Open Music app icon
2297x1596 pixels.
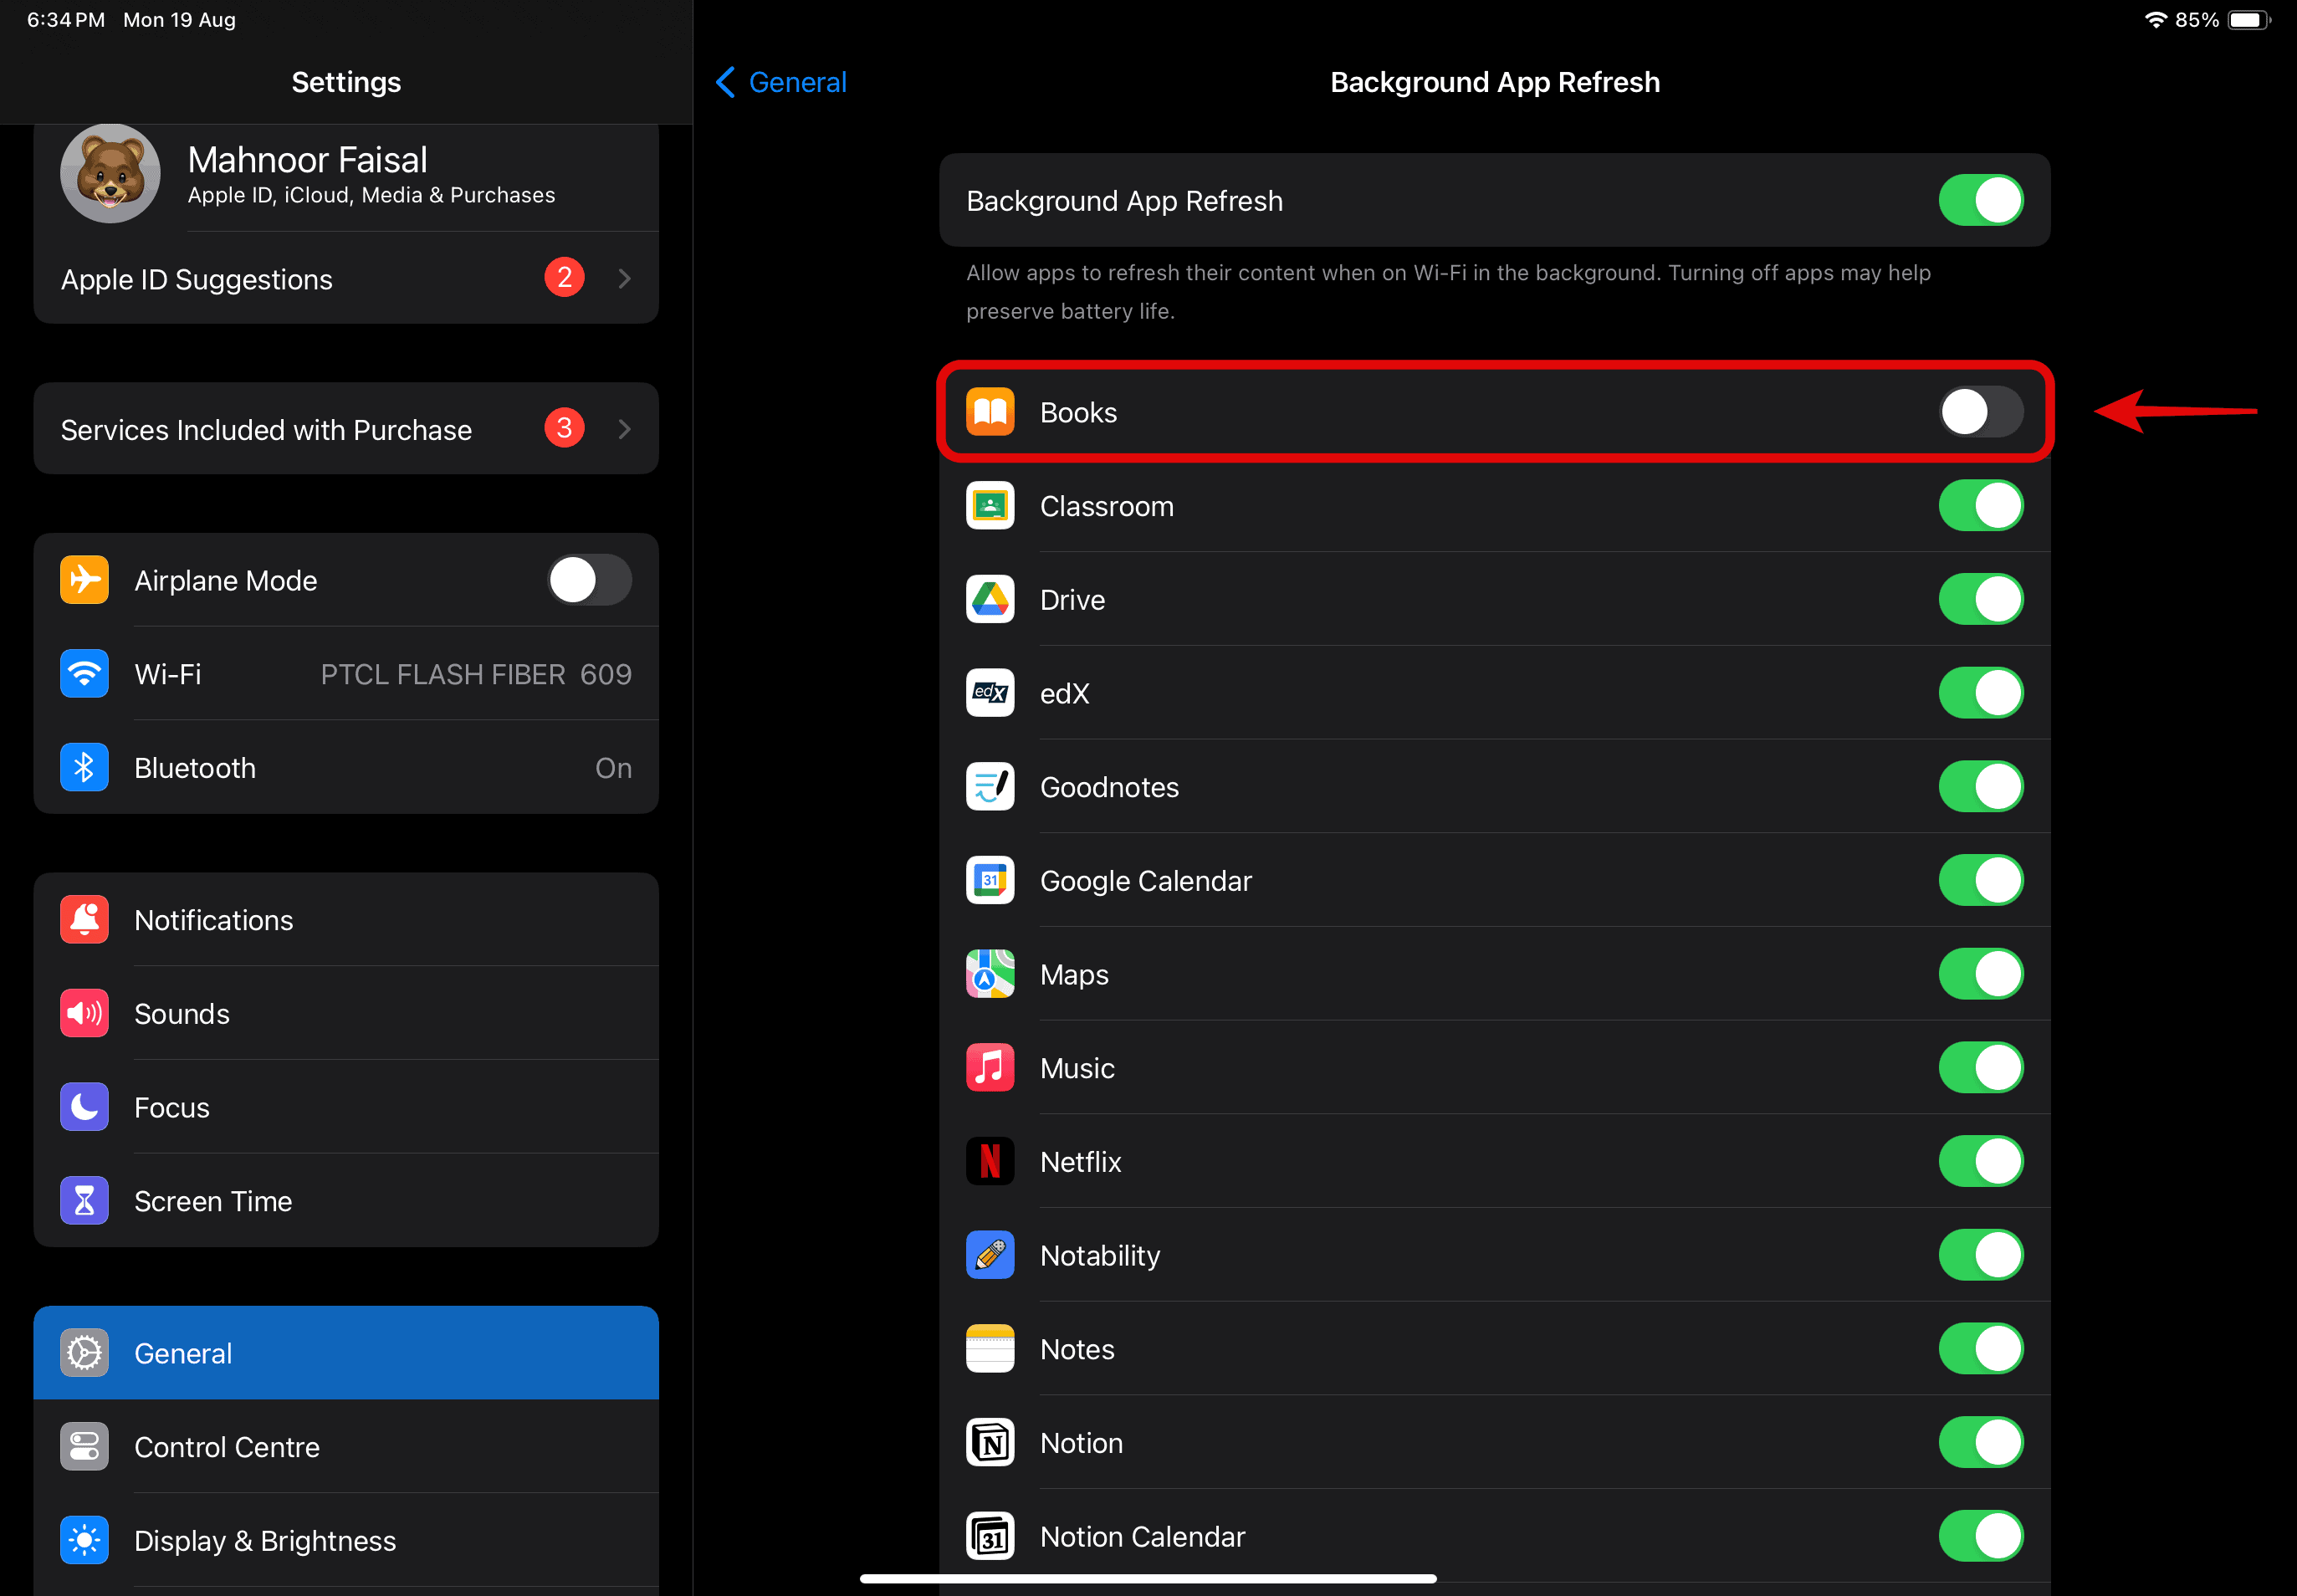point(990,1067)
